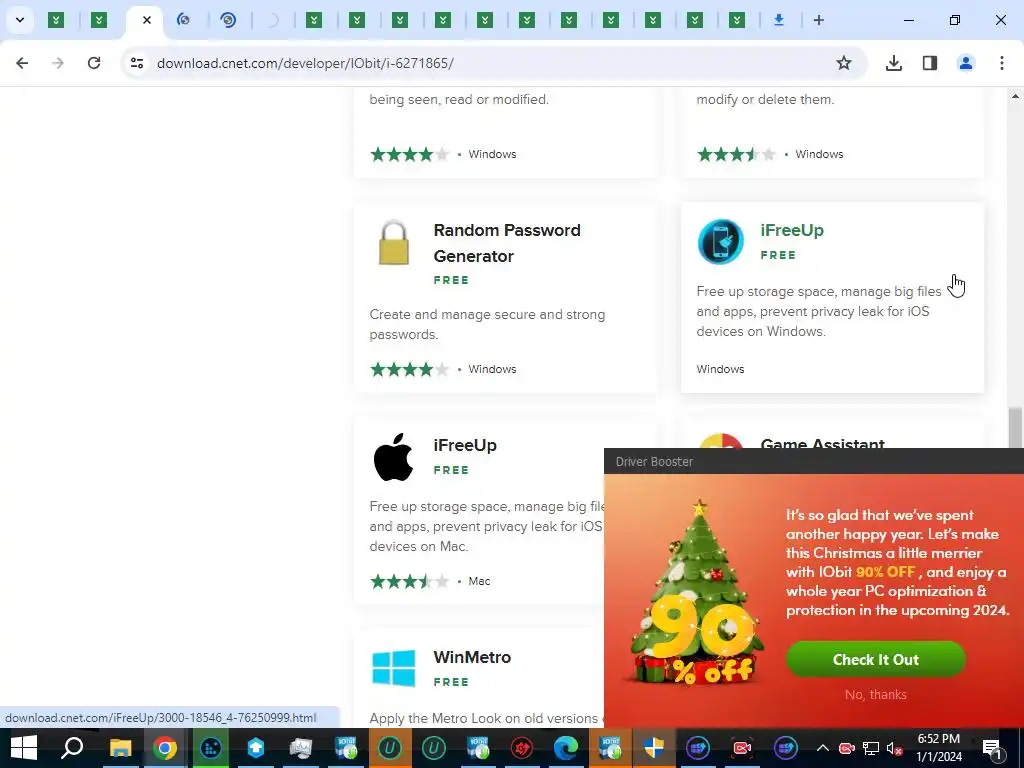Click the iFreeUp Windows description text
Screen dimensions: 1024x768
pyautogui.click(x=819, y=312)
